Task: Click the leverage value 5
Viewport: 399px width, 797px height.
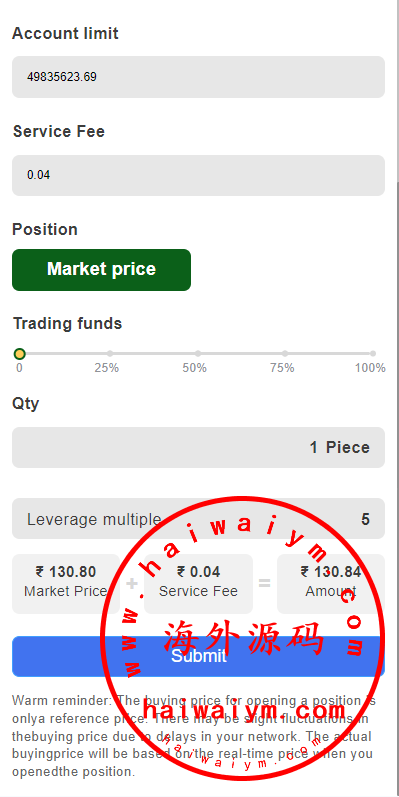Action: pyautogui.click(x=365, y=519)
